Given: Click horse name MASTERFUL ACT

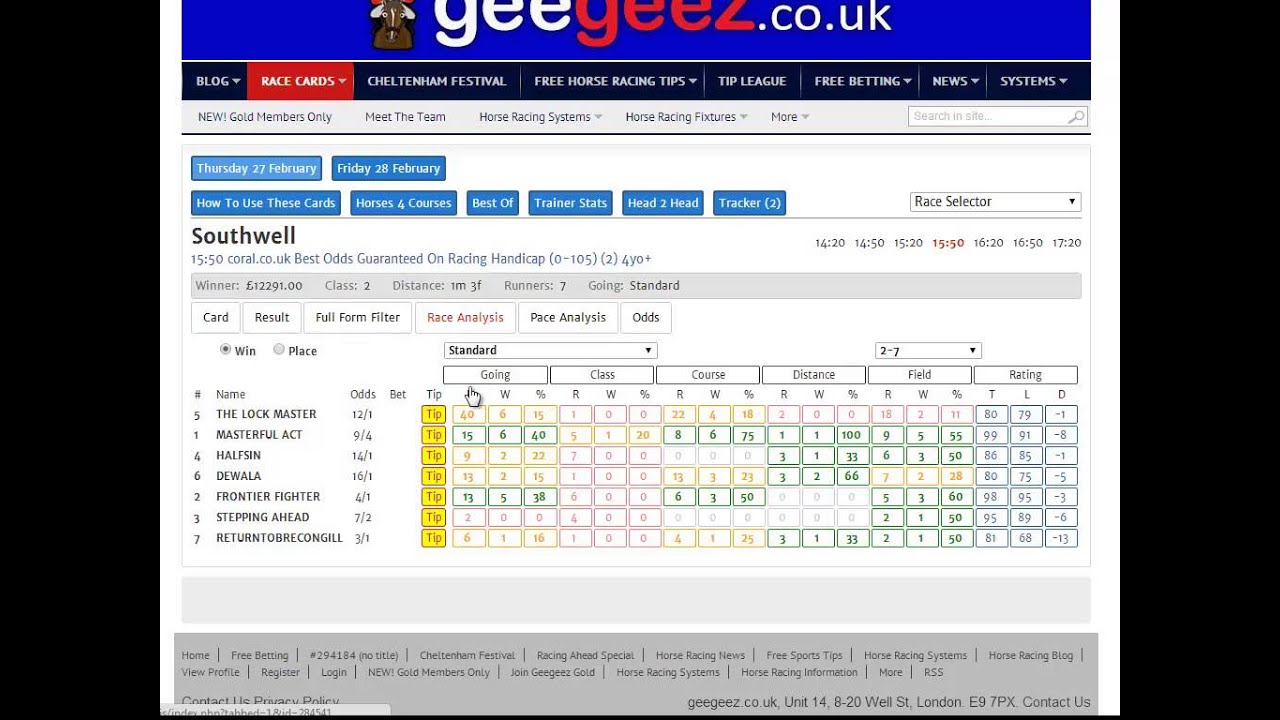Looking at the screenshot, I should 259,435.
